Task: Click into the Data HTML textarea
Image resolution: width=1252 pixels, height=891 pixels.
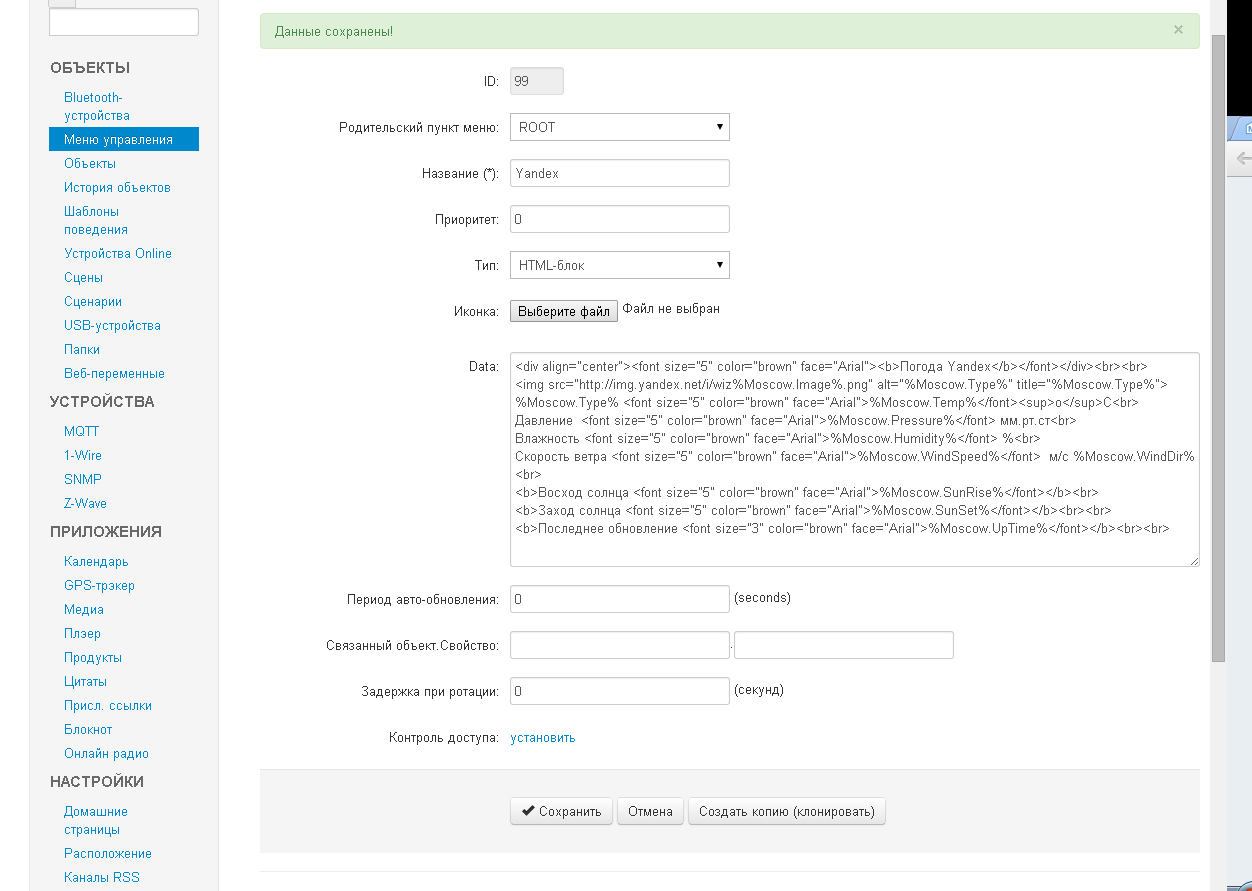Action: pyautogui.click(x=854, y=459)
